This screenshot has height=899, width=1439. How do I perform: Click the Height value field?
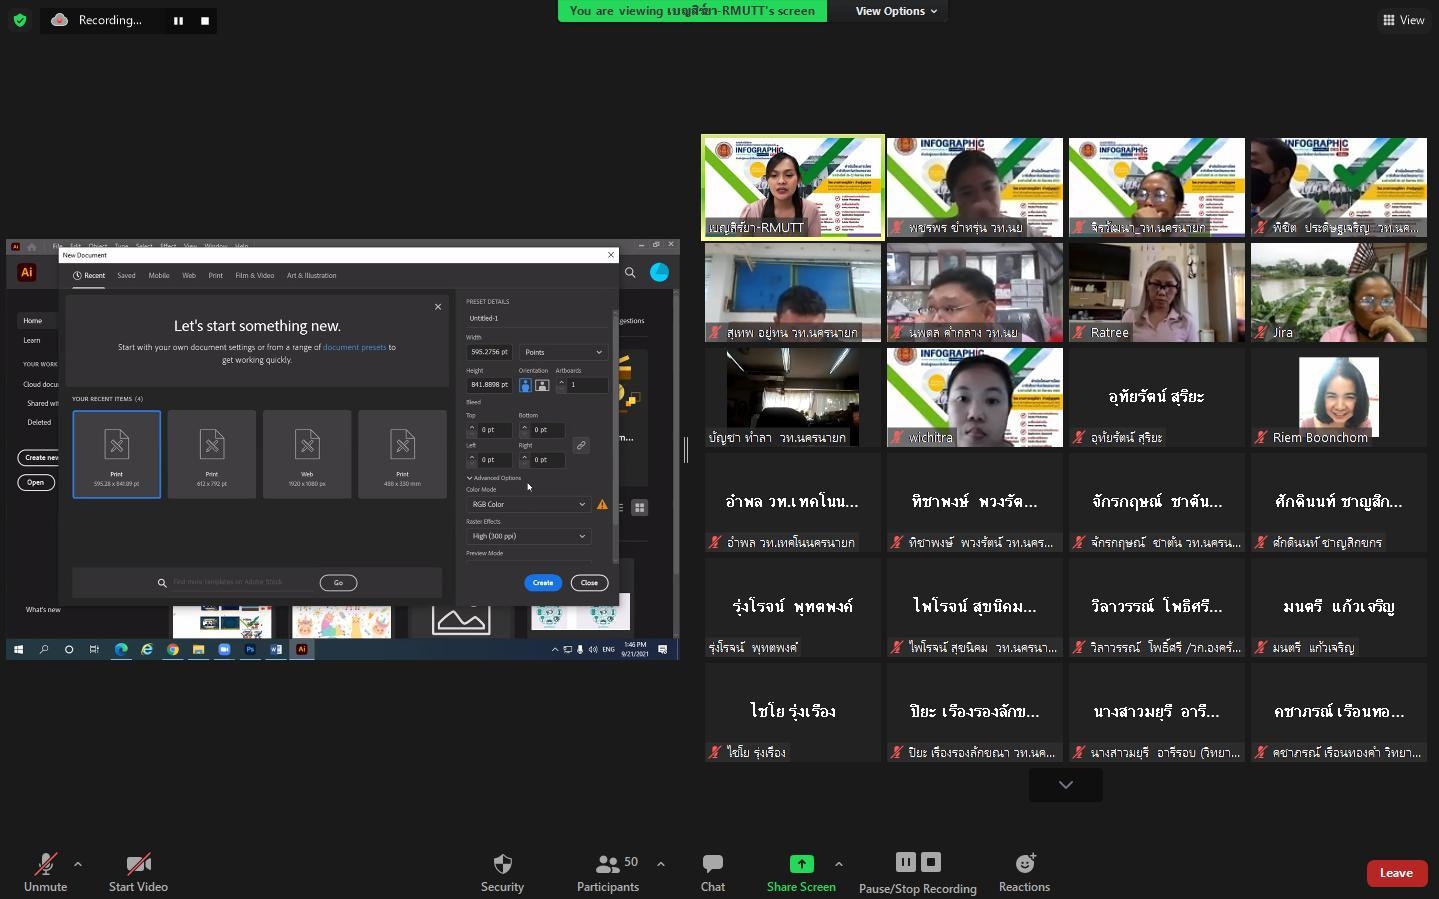point(489,384)
